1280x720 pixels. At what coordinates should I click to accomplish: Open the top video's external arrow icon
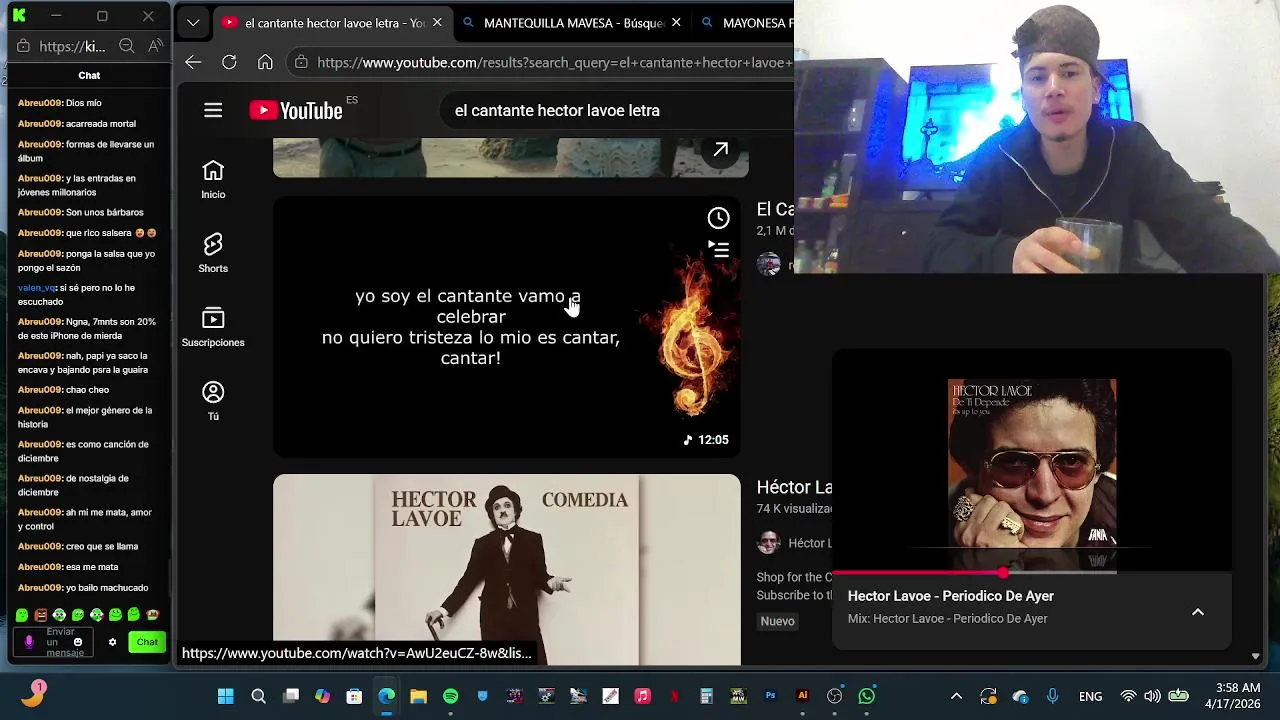point(720,150)
